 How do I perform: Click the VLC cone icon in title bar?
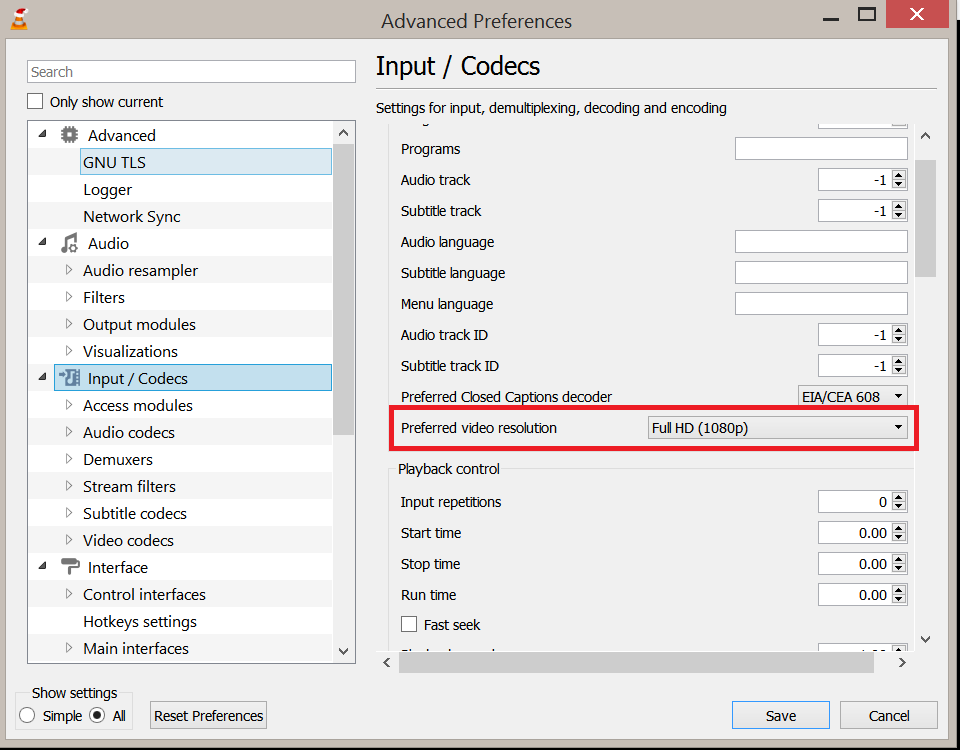coord(19,18)
